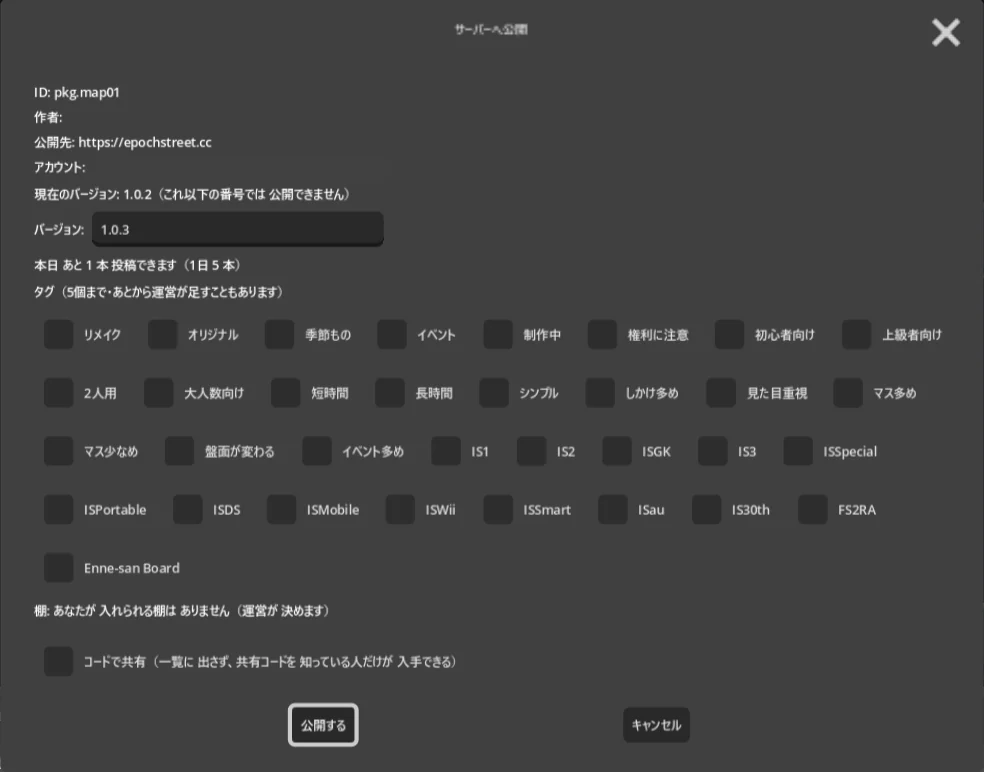Select the しかけ多め tag checkbox

pos(600,393)
